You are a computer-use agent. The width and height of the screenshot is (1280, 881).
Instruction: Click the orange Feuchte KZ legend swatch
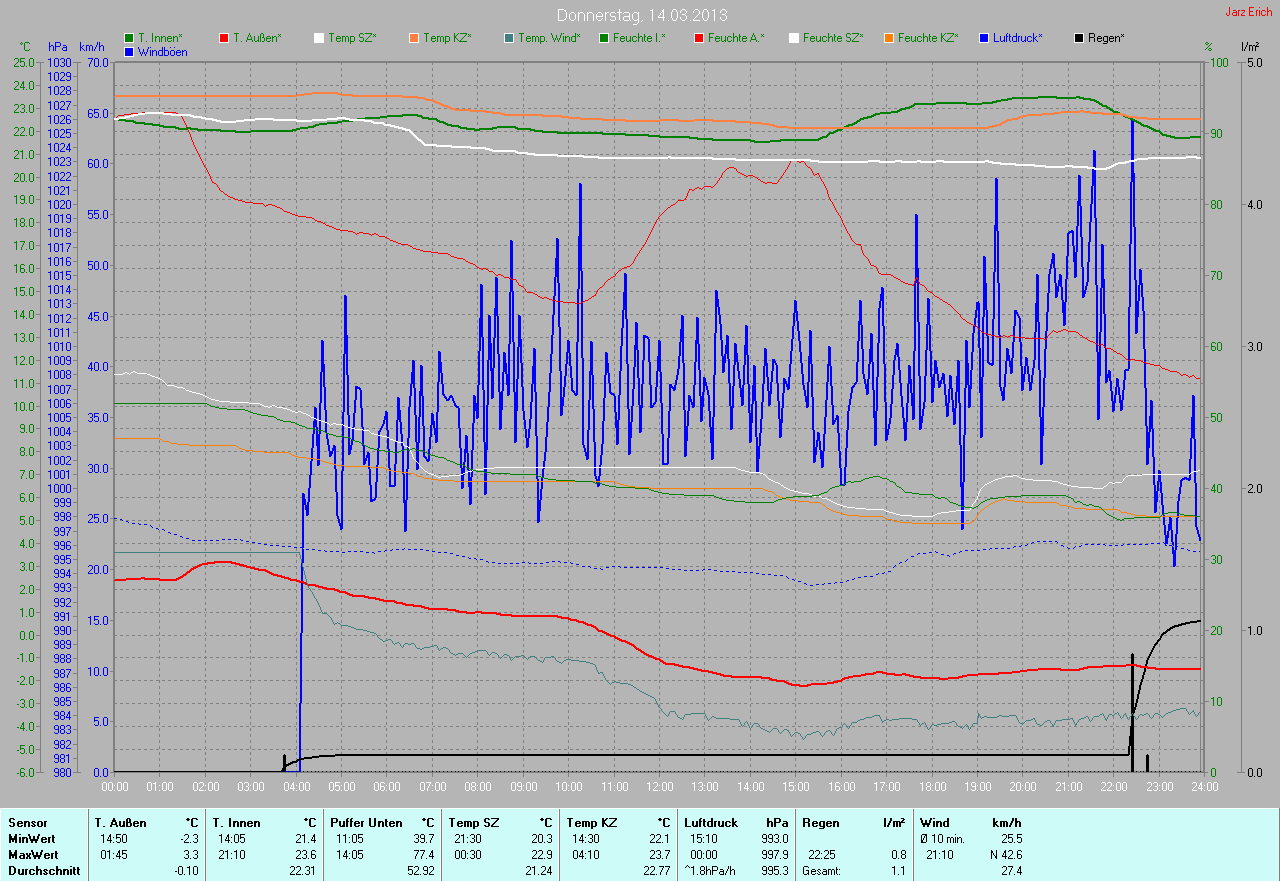click(889, 38)
